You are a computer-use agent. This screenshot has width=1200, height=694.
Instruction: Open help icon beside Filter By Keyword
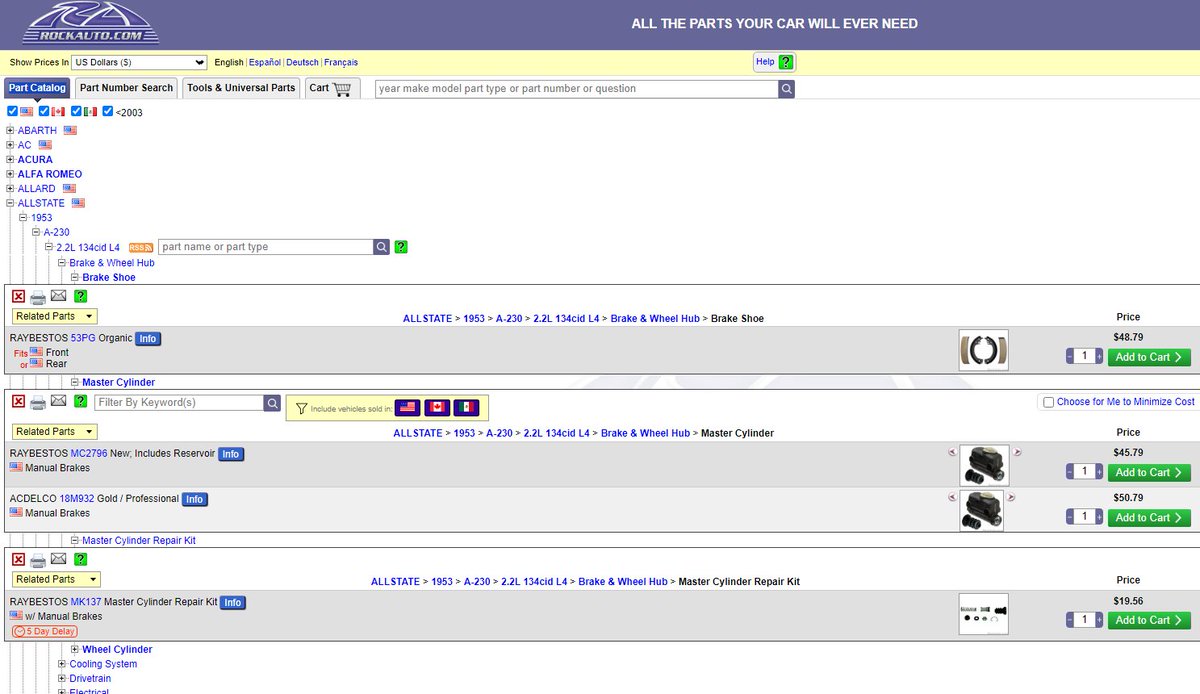(81, 402)
